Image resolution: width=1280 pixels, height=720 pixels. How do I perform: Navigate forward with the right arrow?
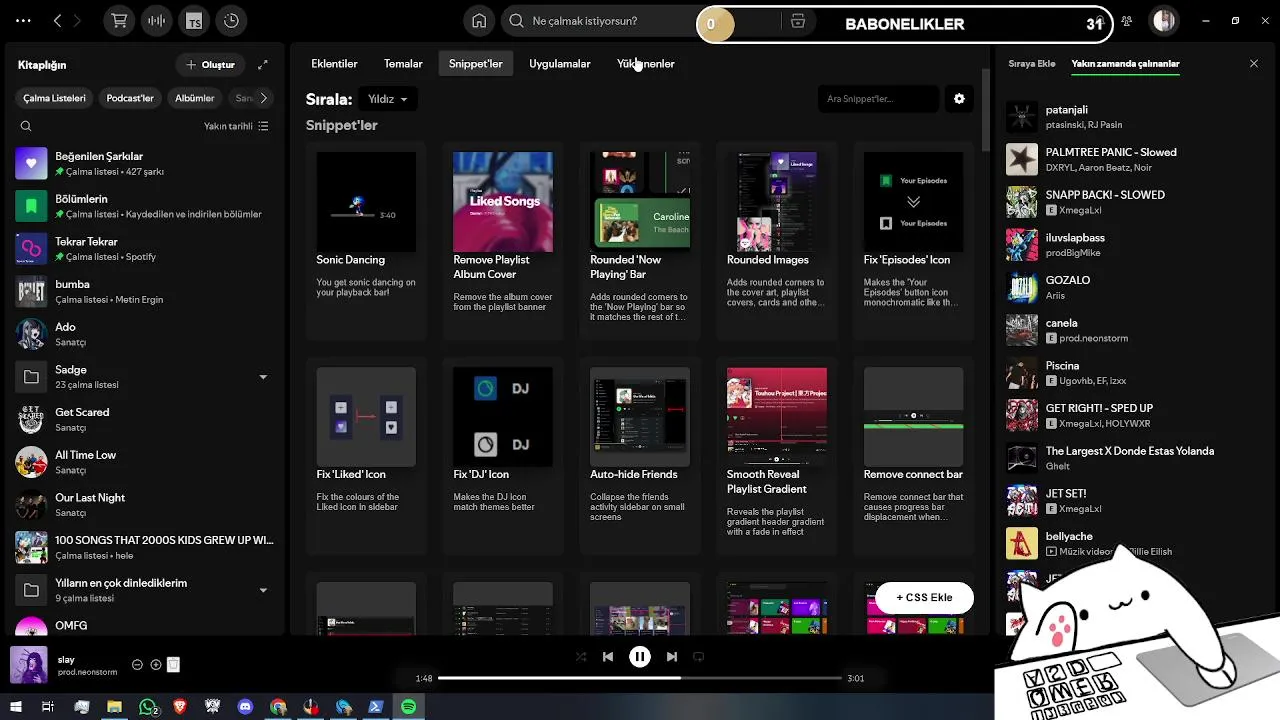click(78, 21)
